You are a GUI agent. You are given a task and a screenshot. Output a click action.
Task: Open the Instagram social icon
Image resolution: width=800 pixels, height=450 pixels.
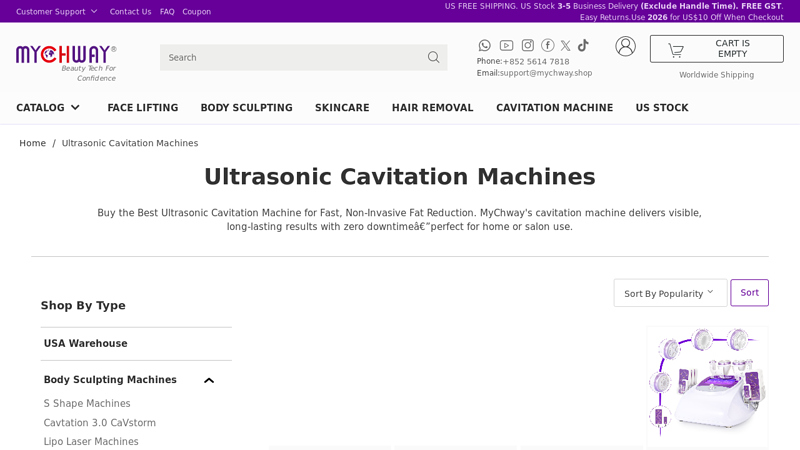(x=528, y=45)
